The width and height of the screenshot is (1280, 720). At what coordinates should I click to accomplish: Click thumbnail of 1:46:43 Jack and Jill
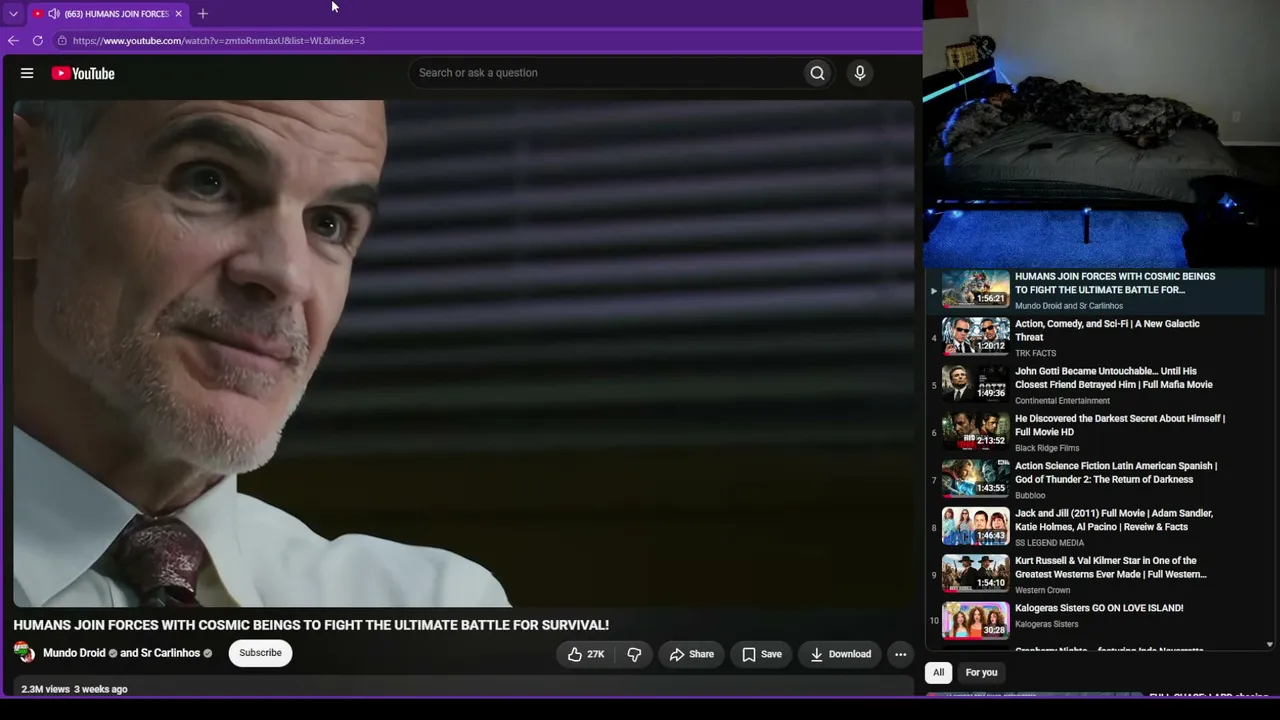[976, 526]
